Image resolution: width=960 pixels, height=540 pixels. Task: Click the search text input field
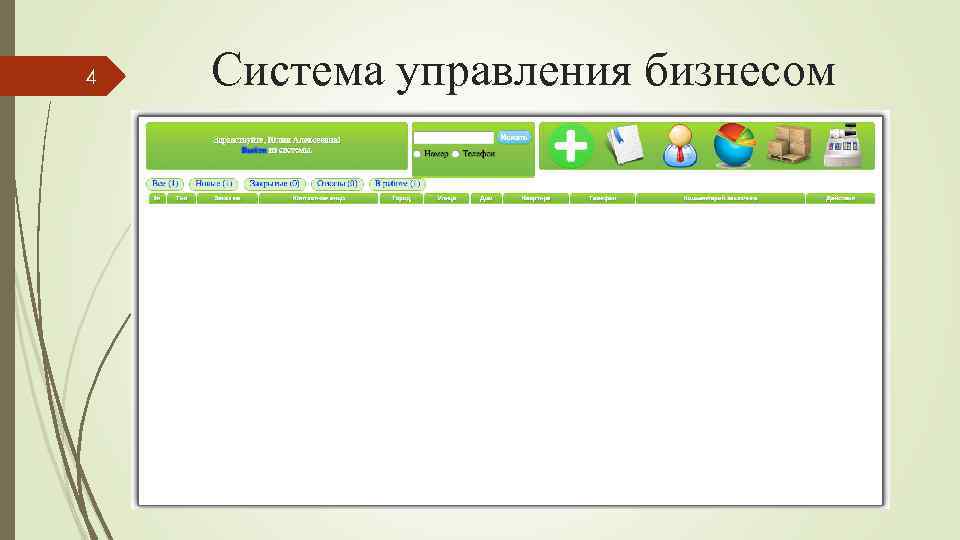[x=454, y=138]
